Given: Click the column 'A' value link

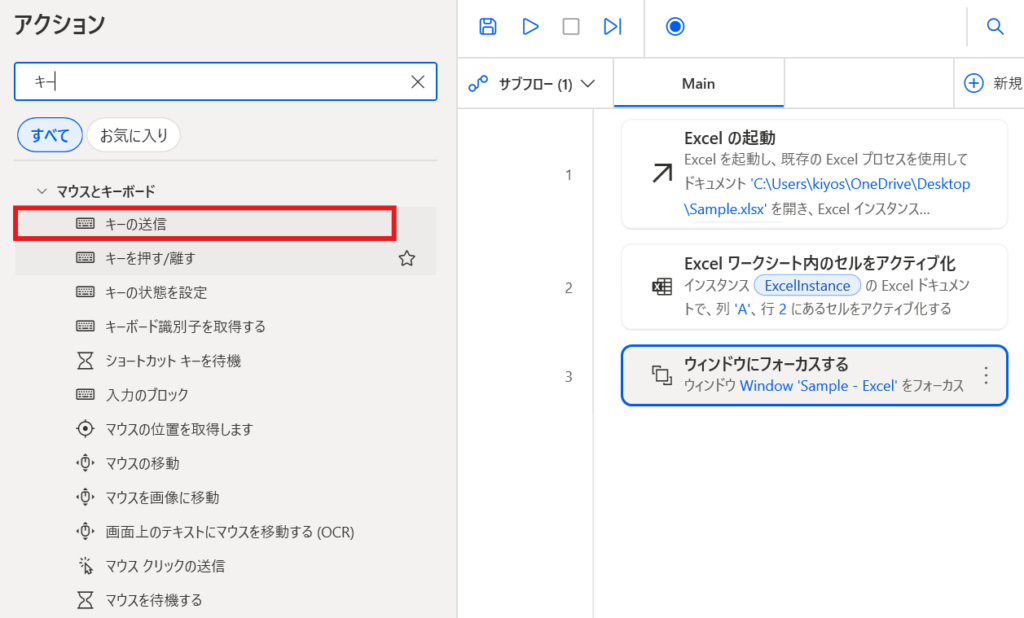Looking at the screenshot, I should tap(742, 309).
